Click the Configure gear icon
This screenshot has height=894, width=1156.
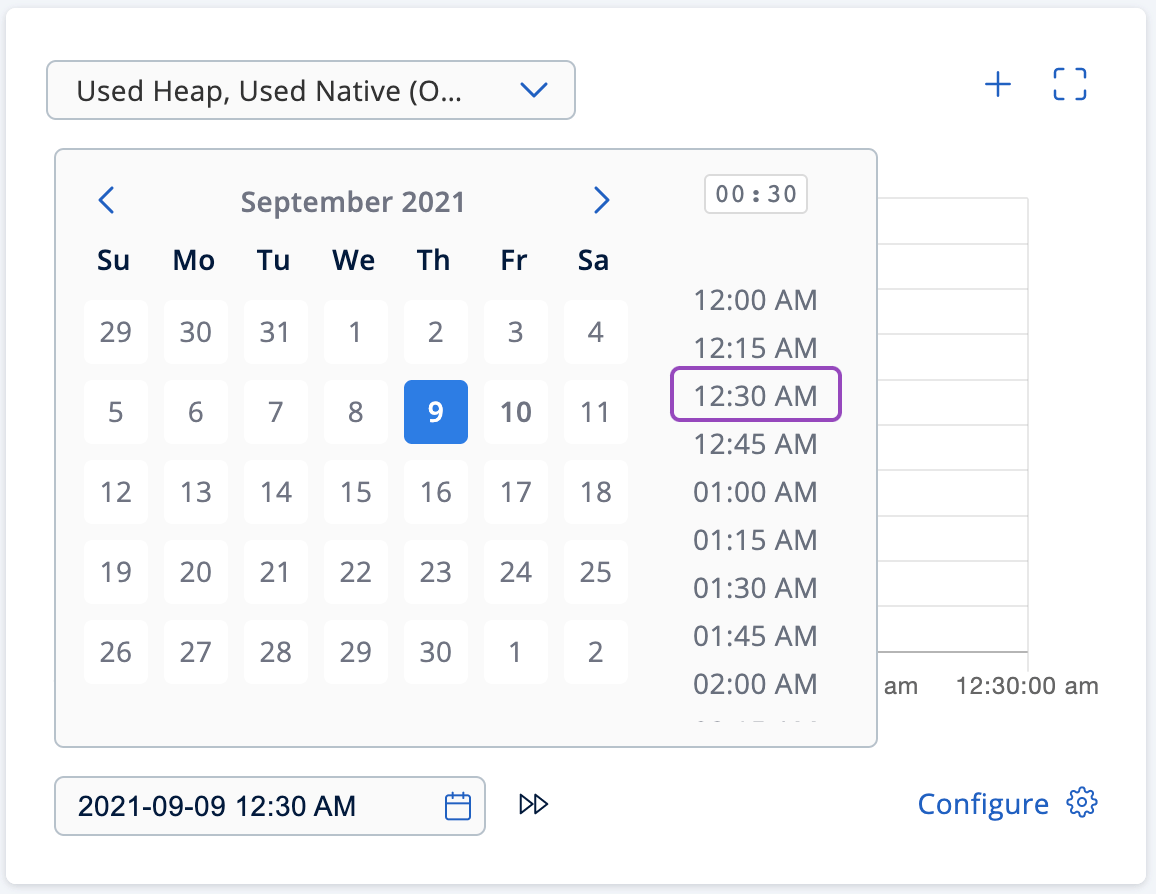coord(1082,803)
